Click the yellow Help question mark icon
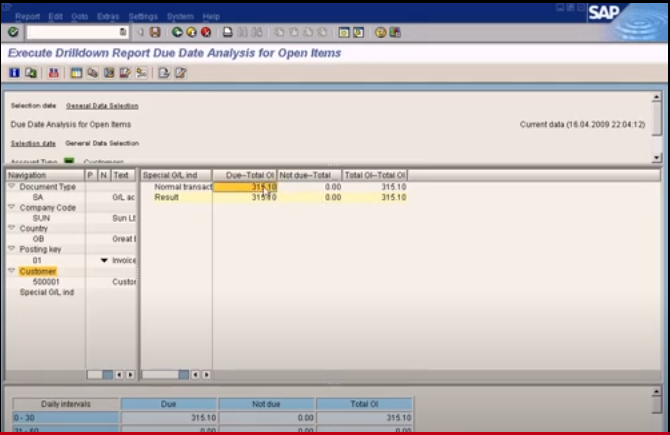 [380, 32]
